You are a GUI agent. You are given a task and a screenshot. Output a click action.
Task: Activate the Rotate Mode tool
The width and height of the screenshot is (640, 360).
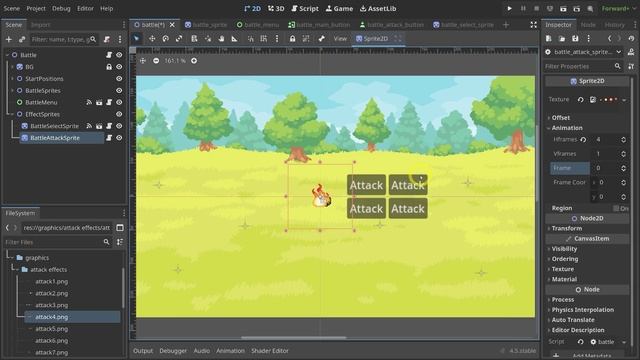[165, 38]
